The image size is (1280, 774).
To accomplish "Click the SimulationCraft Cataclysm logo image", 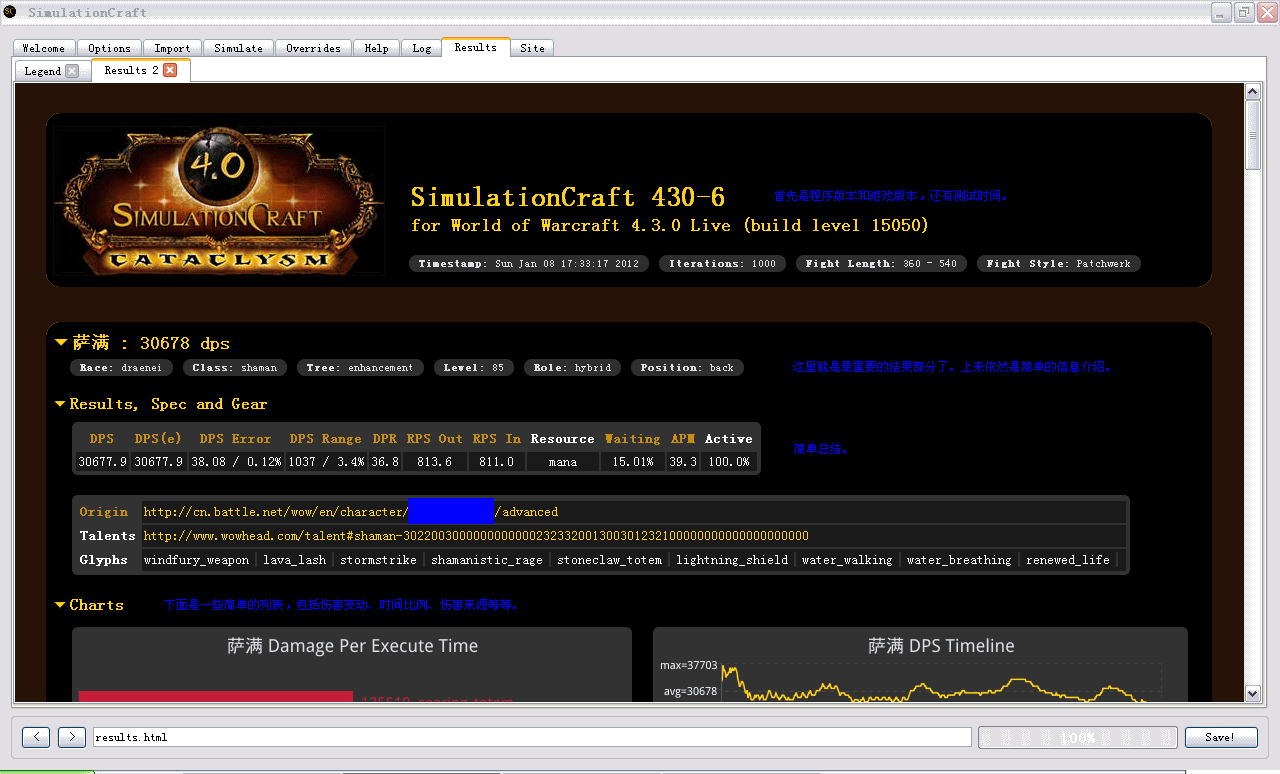I will coord(219,201).
